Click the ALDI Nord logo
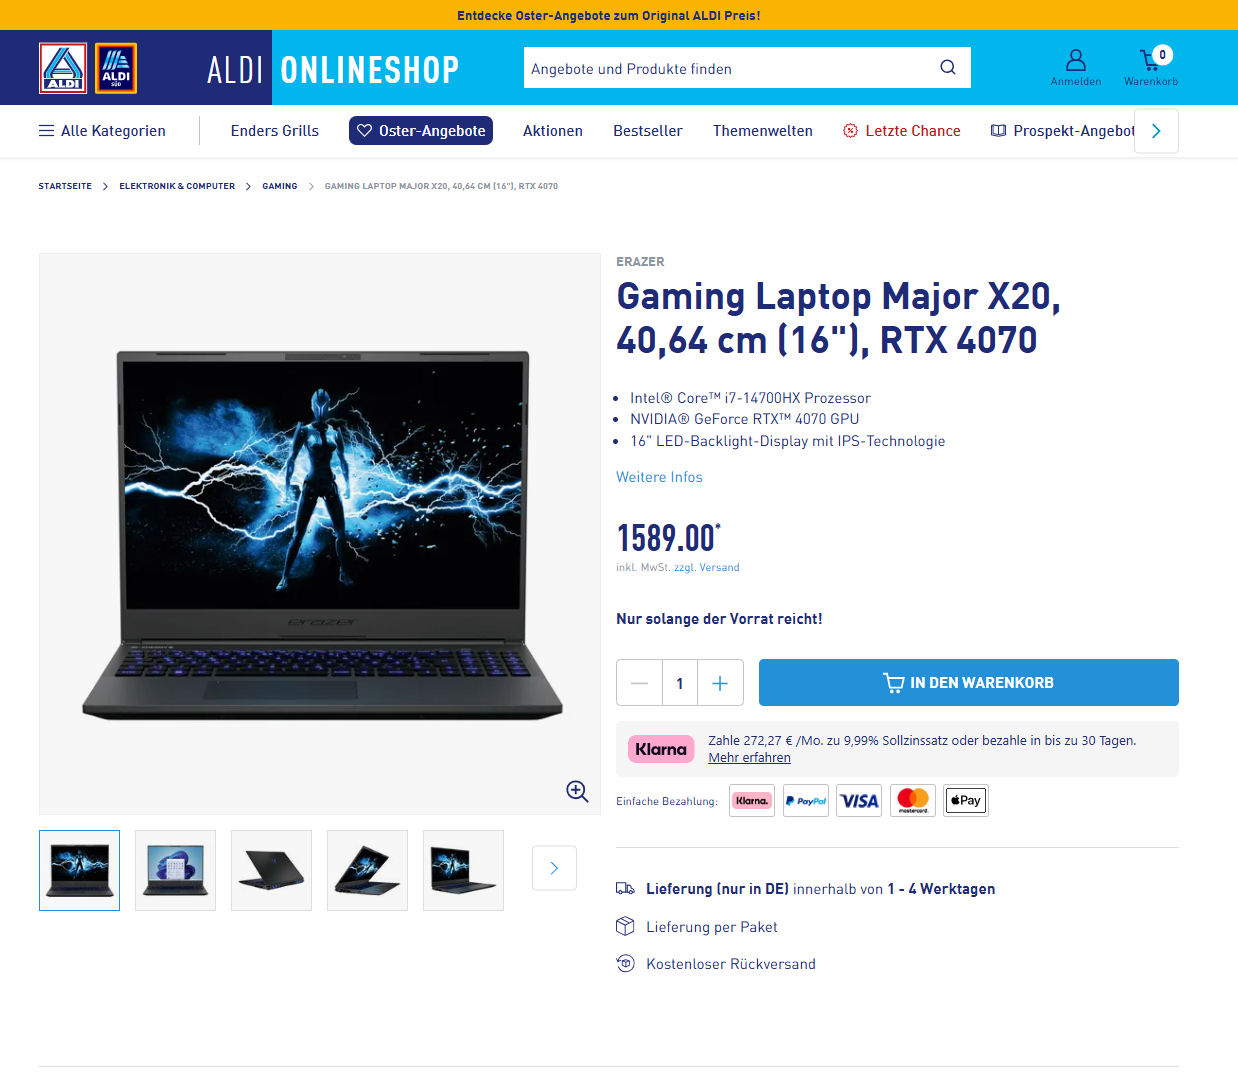 point(63,68)
